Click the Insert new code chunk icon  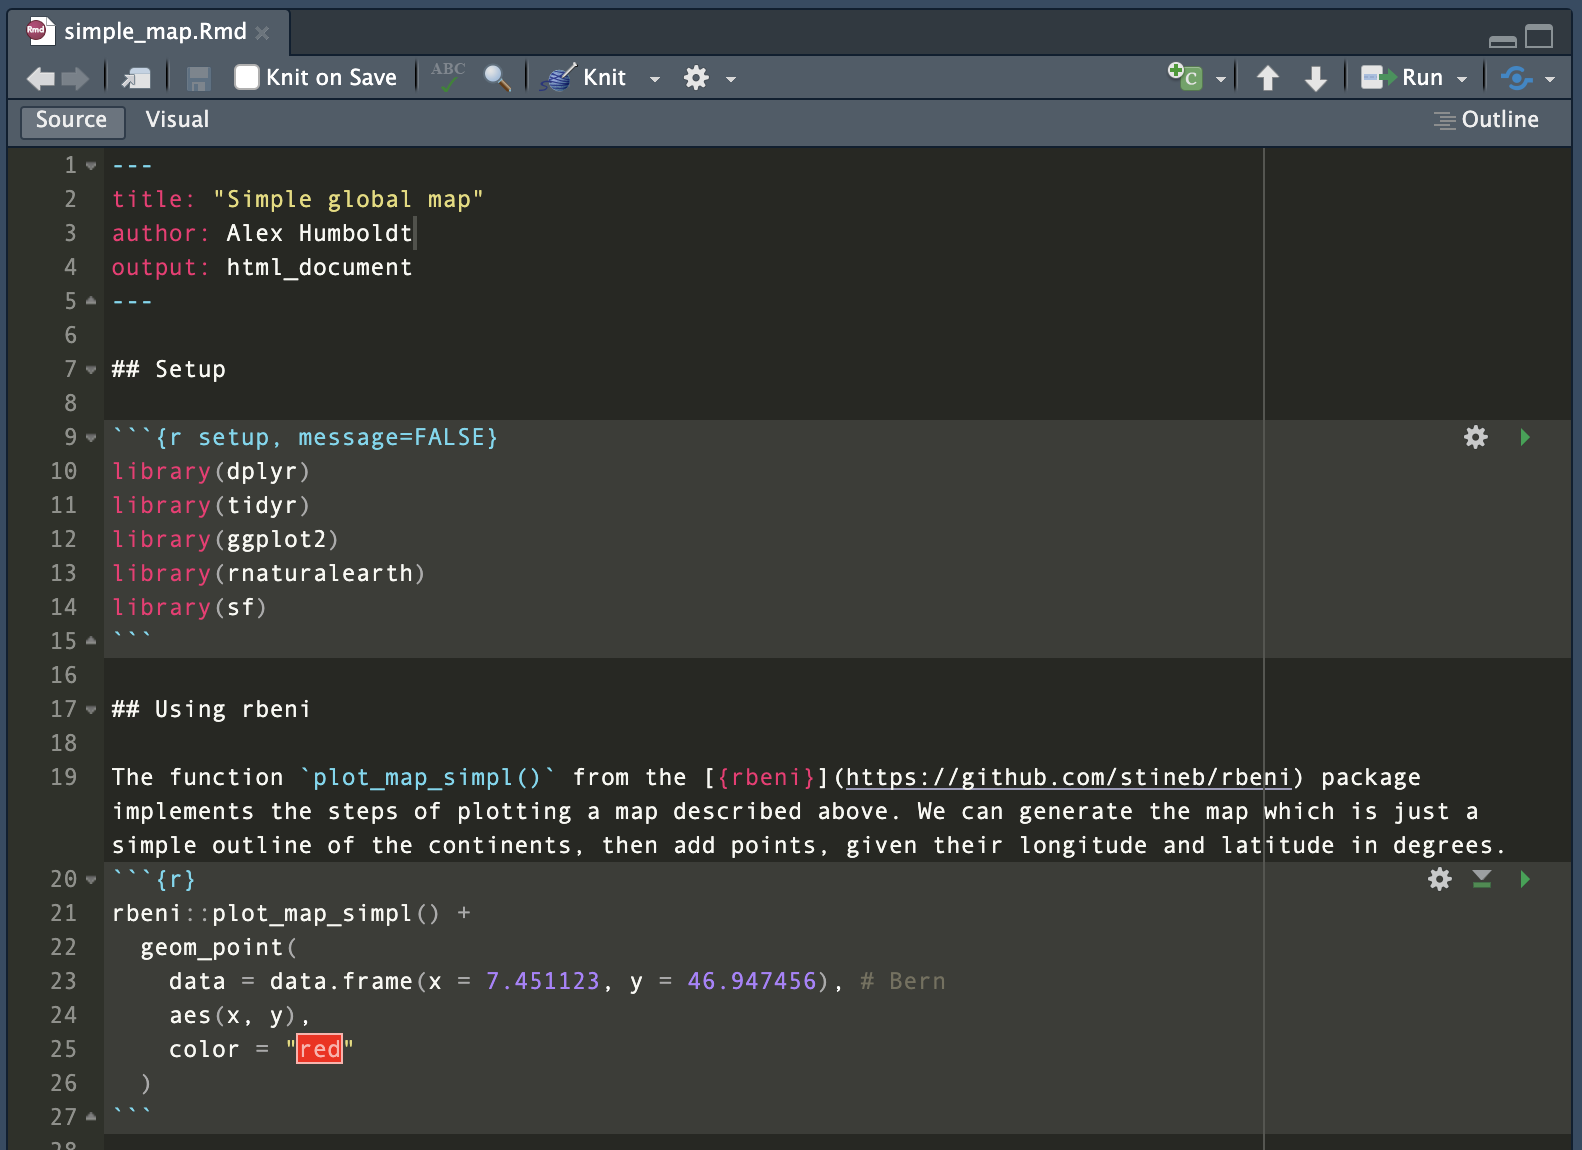pyautogui.click(x=1186, y=77)
